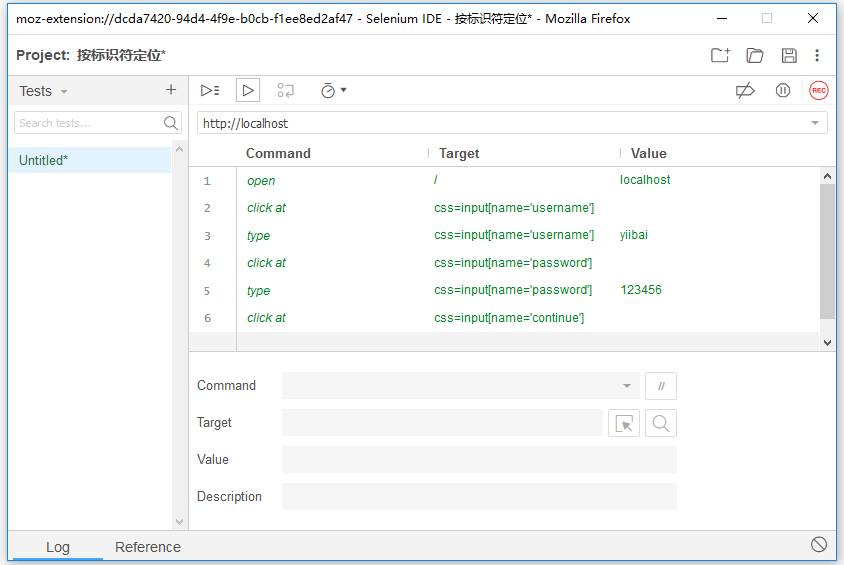Create a new project icon
The image size is (844, 565).
coord(720,55)
